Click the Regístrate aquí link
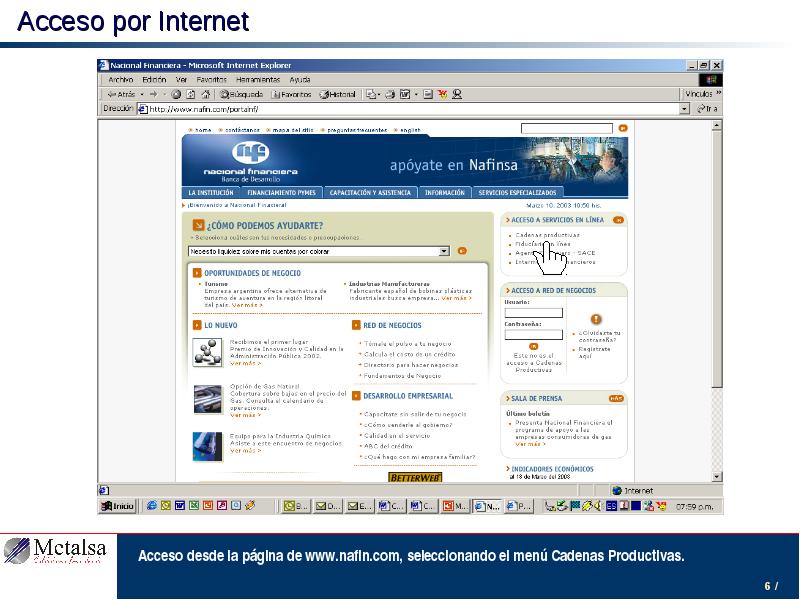 pos(594,353)
